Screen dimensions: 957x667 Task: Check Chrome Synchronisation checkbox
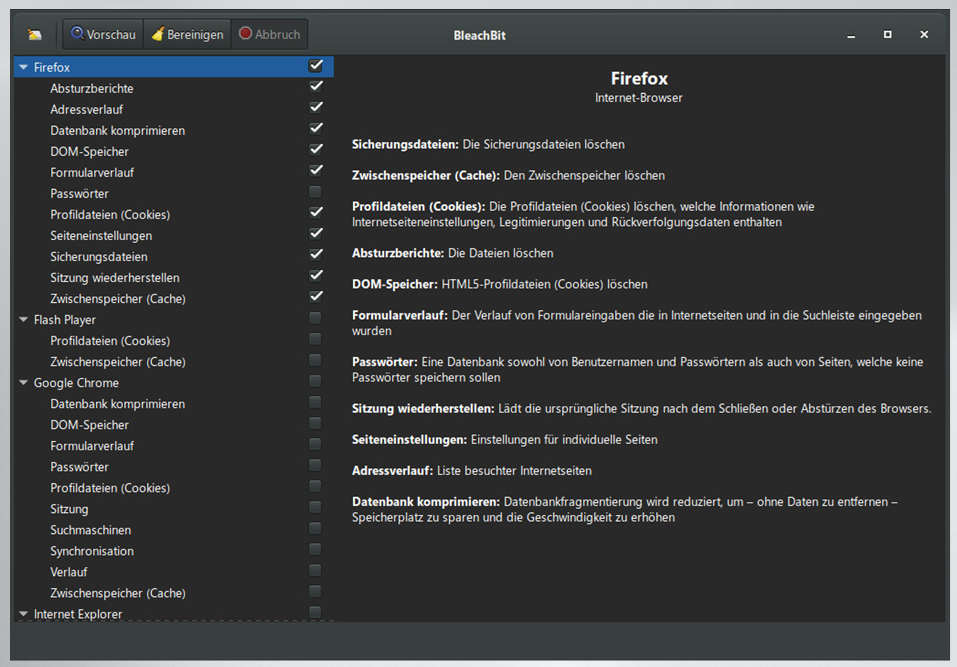(x=315, y=549)
